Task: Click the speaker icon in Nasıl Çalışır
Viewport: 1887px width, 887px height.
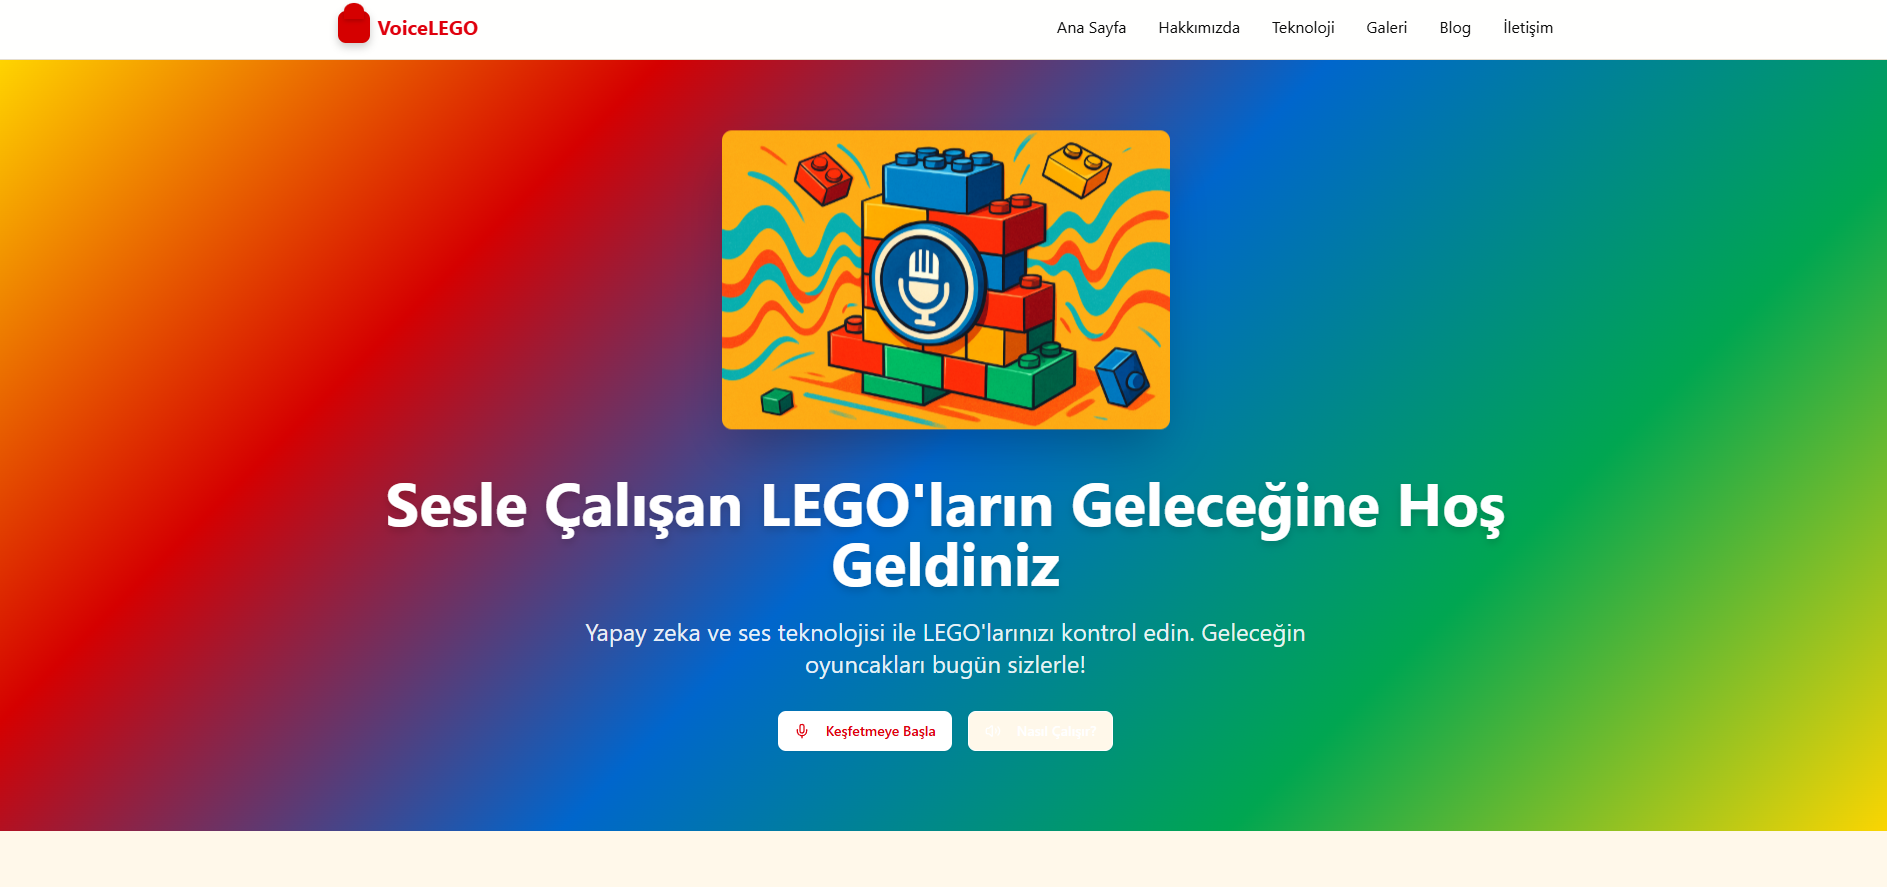Action: (x=993, y=731)
